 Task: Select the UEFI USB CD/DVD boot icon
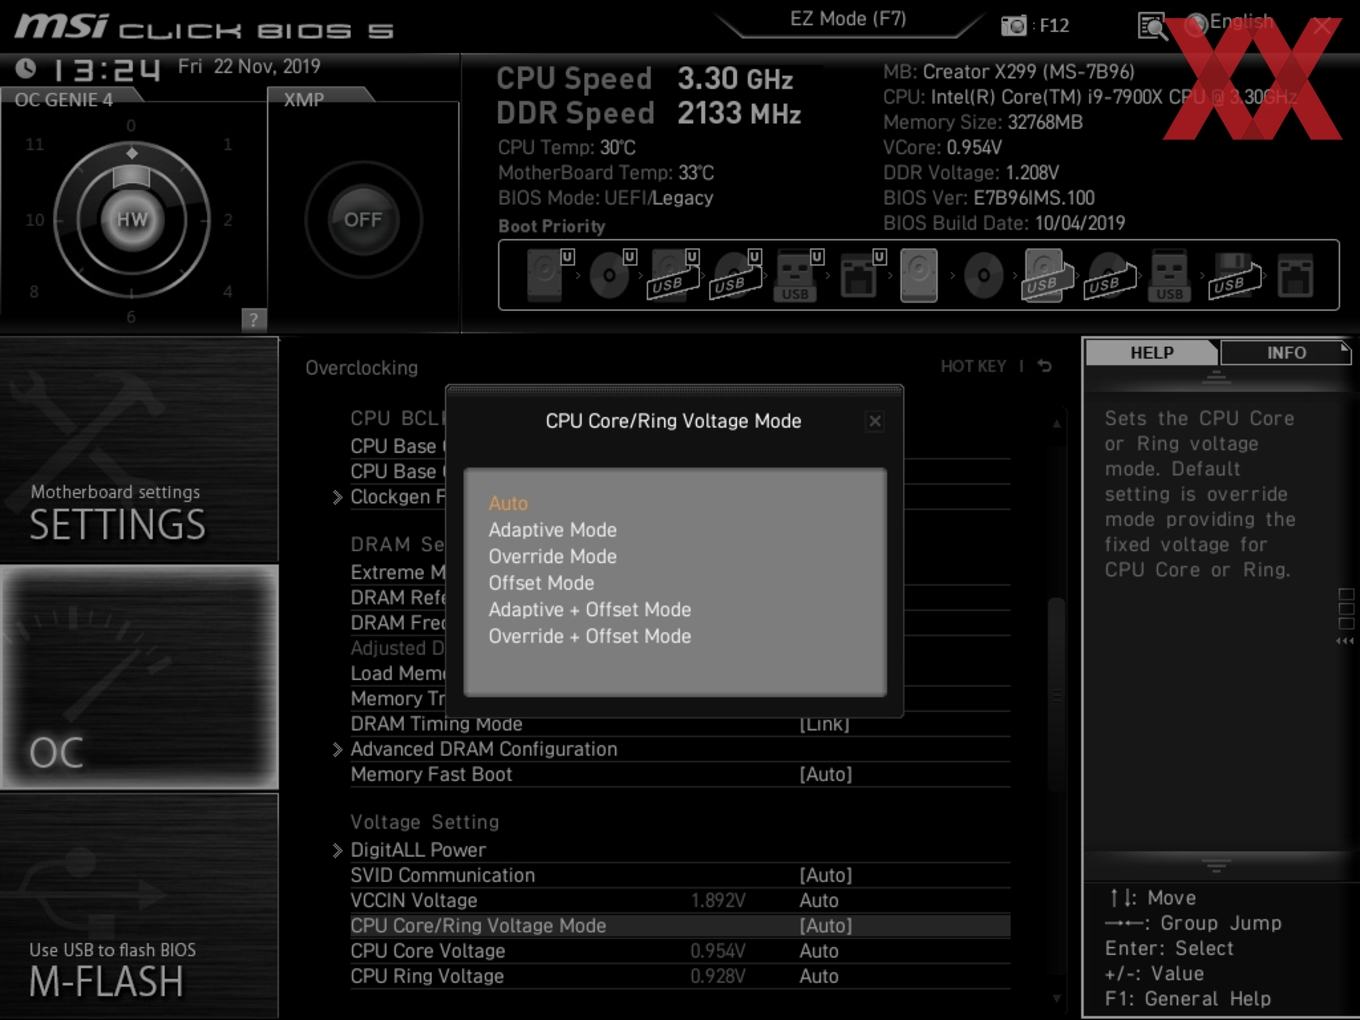click(735, 275)
